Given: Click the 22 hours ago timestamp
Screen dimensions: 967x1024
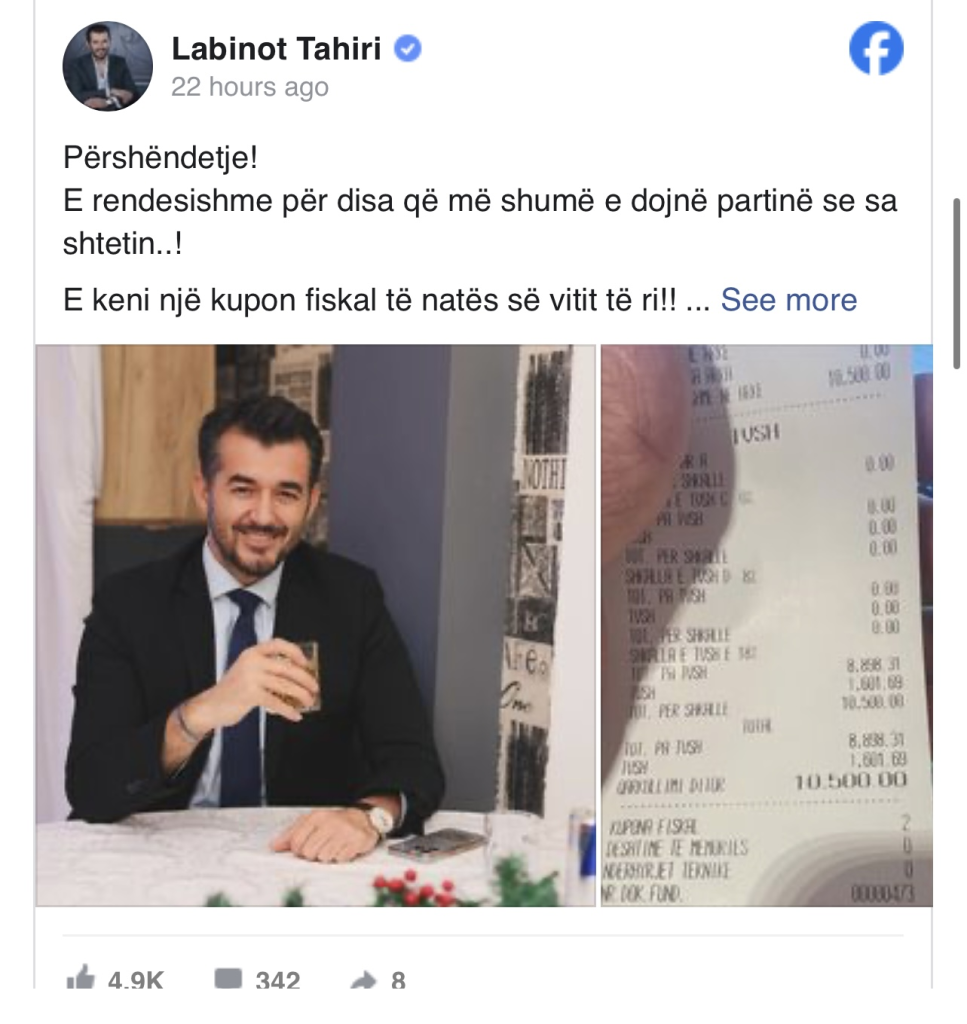Looking at the screenshot, I should pos(249,87).
